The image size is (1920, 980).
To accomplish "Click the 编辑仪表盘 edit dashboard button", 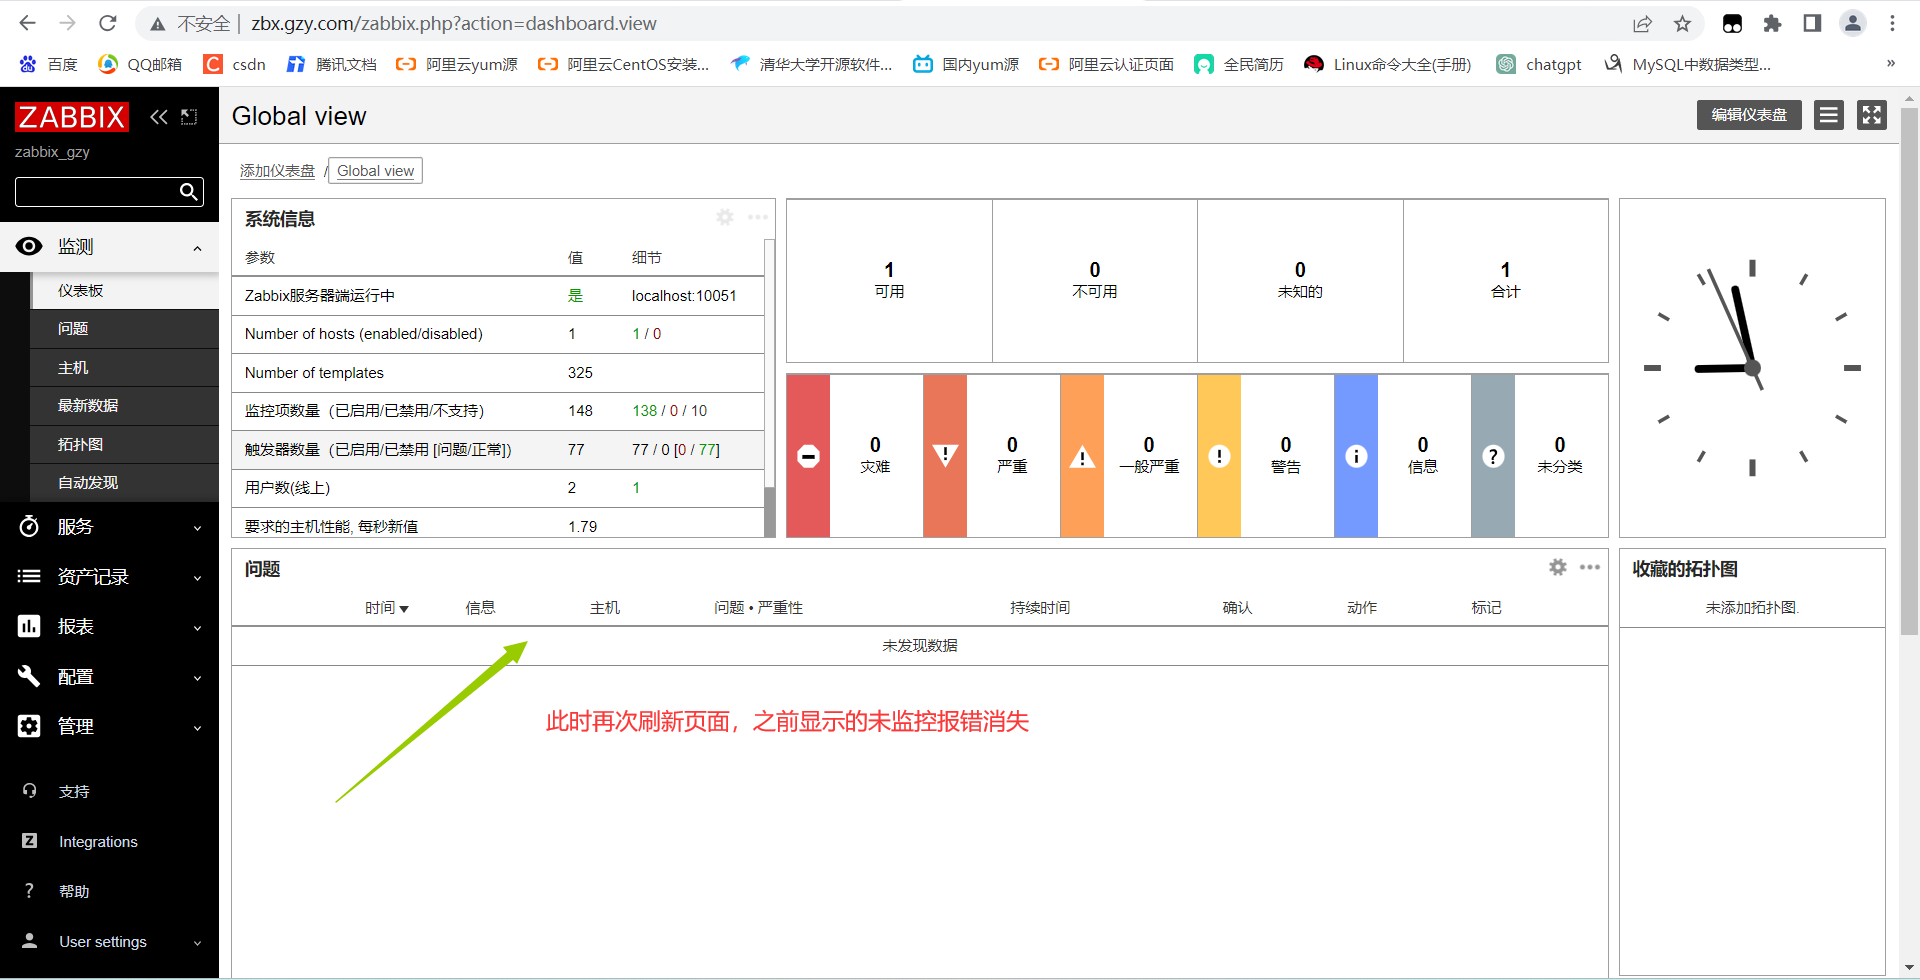I will coord(1748,115).
